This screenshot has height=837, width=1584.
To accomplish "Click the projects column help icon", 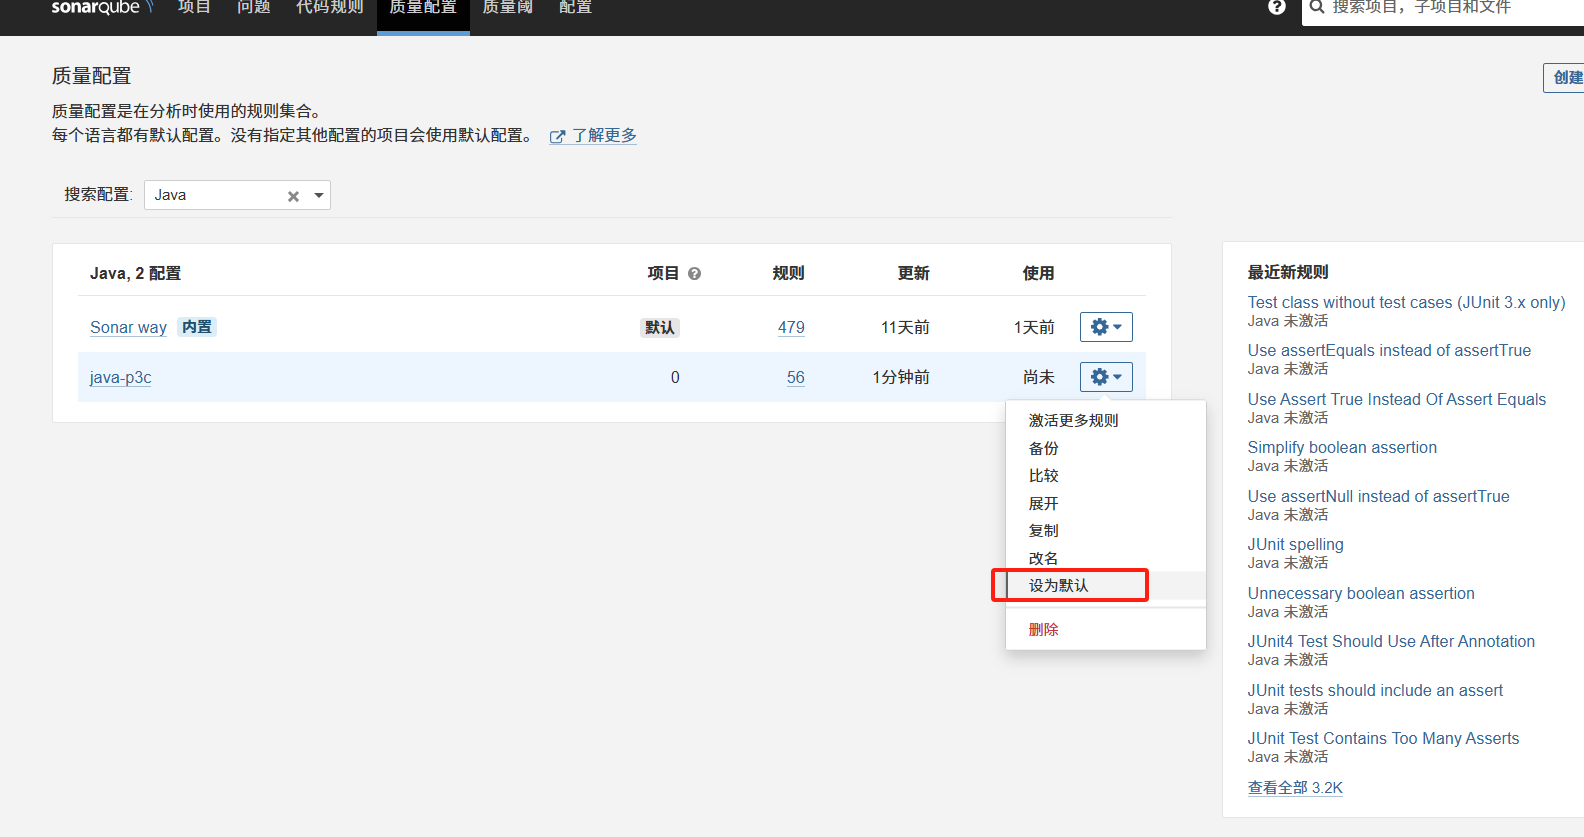I will click(694, 273).
